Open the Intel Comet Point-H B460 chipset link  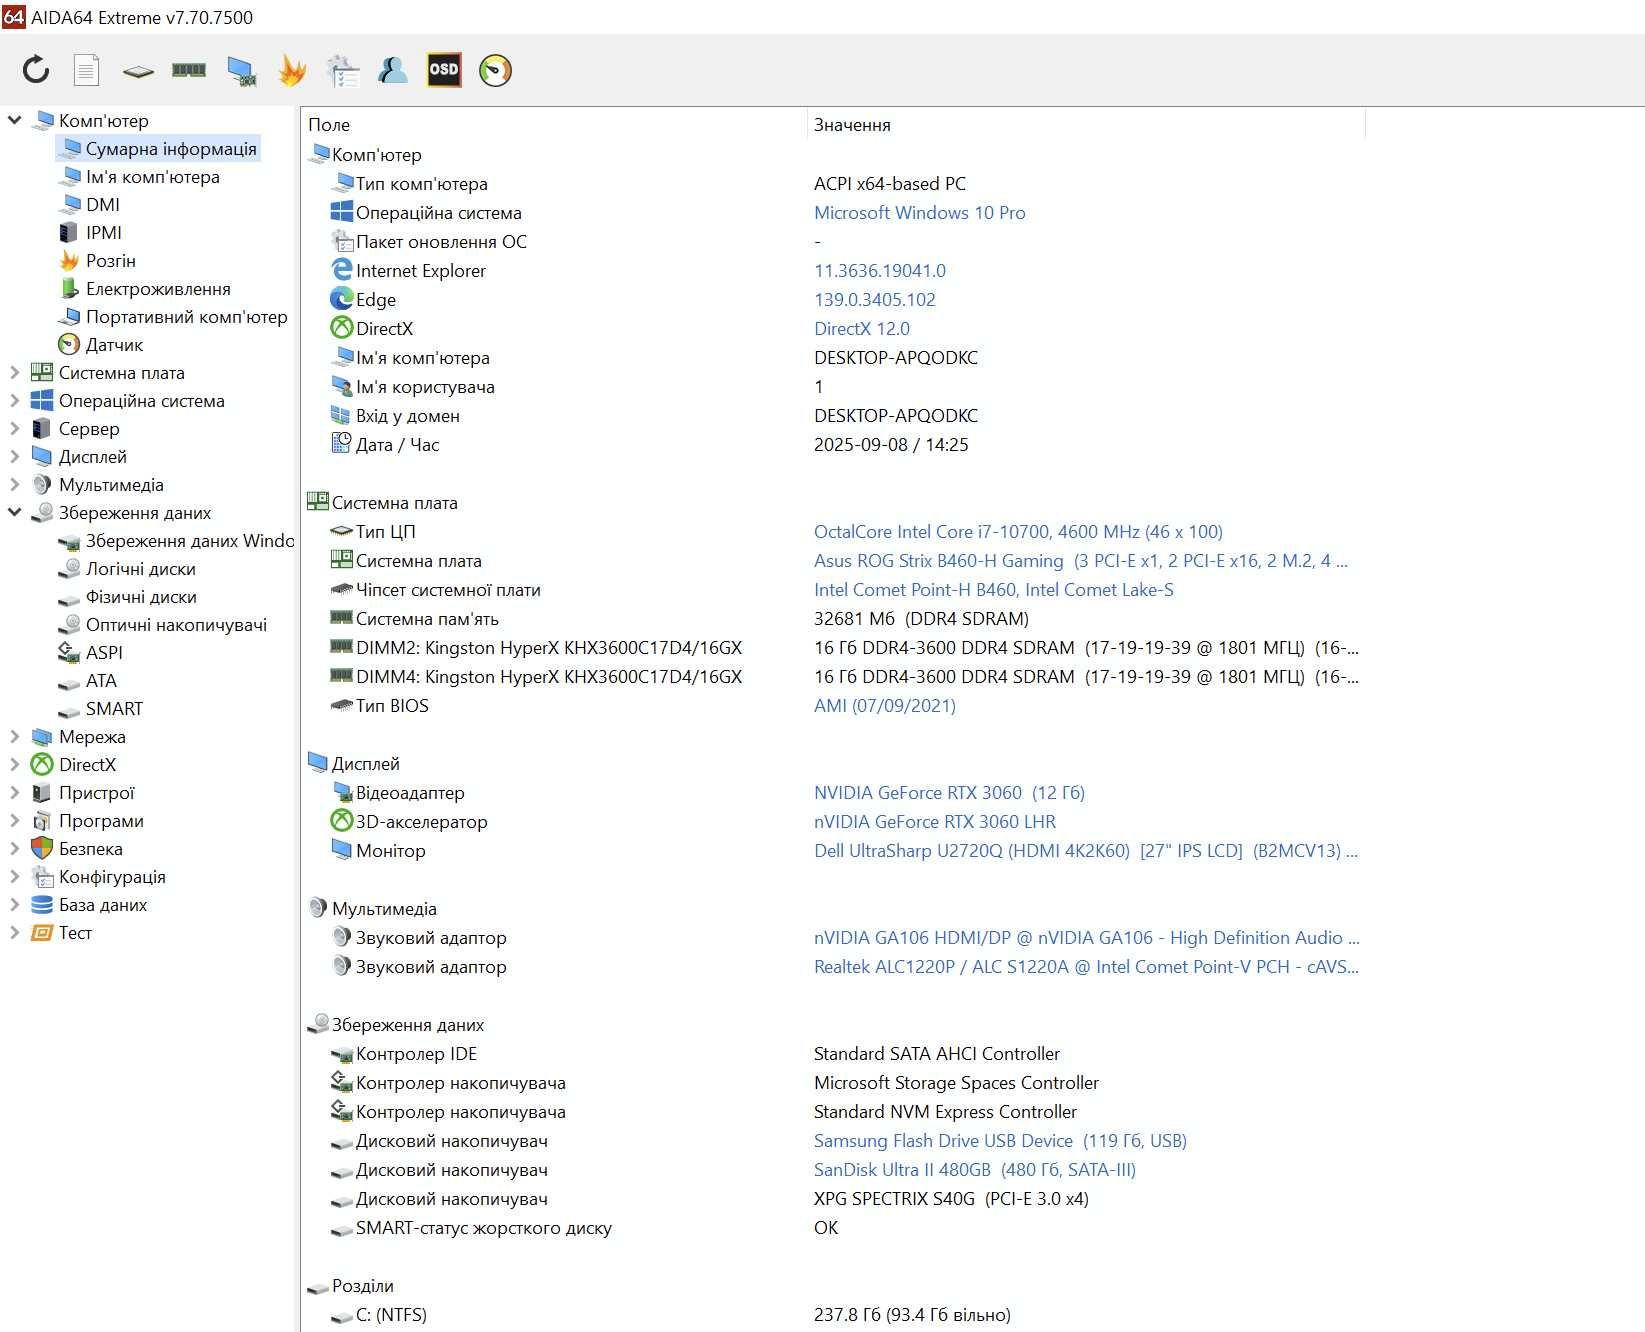993,589
